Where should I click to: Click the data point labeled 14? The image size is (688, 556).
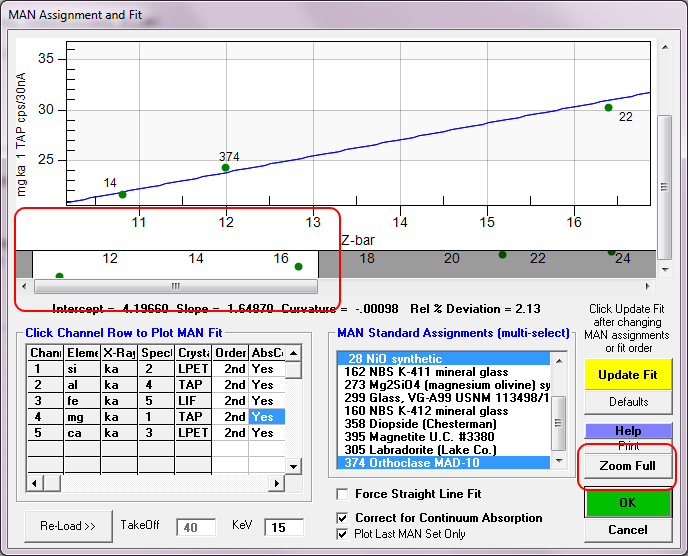(122, 194)
